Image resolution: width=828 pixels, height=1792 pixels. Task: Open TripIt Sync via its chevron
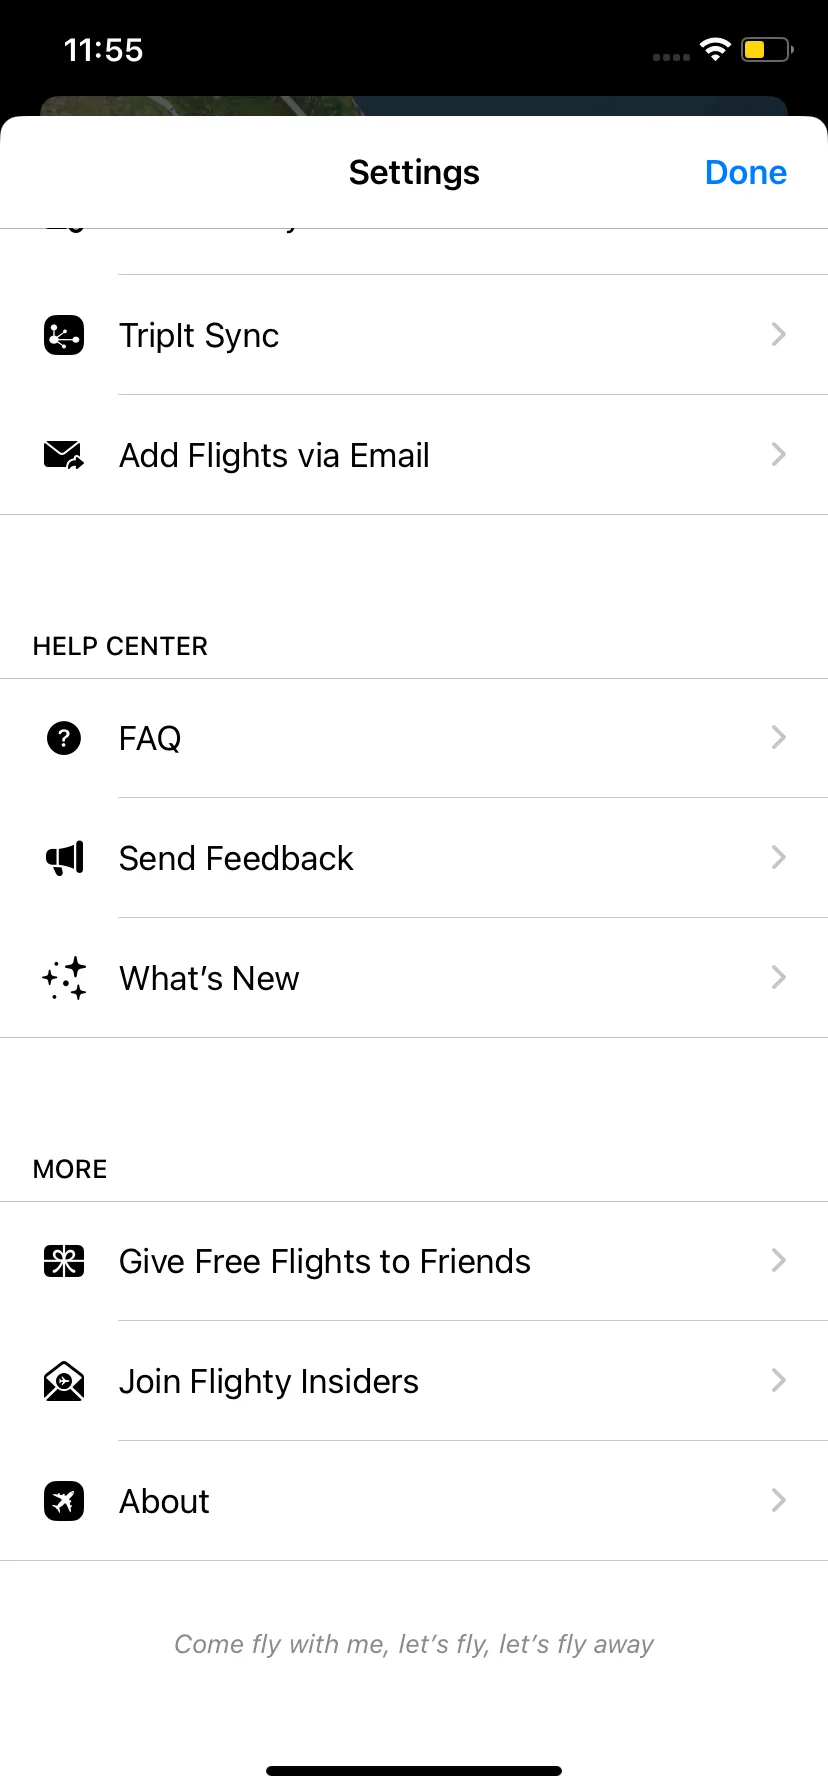point(779,334)
